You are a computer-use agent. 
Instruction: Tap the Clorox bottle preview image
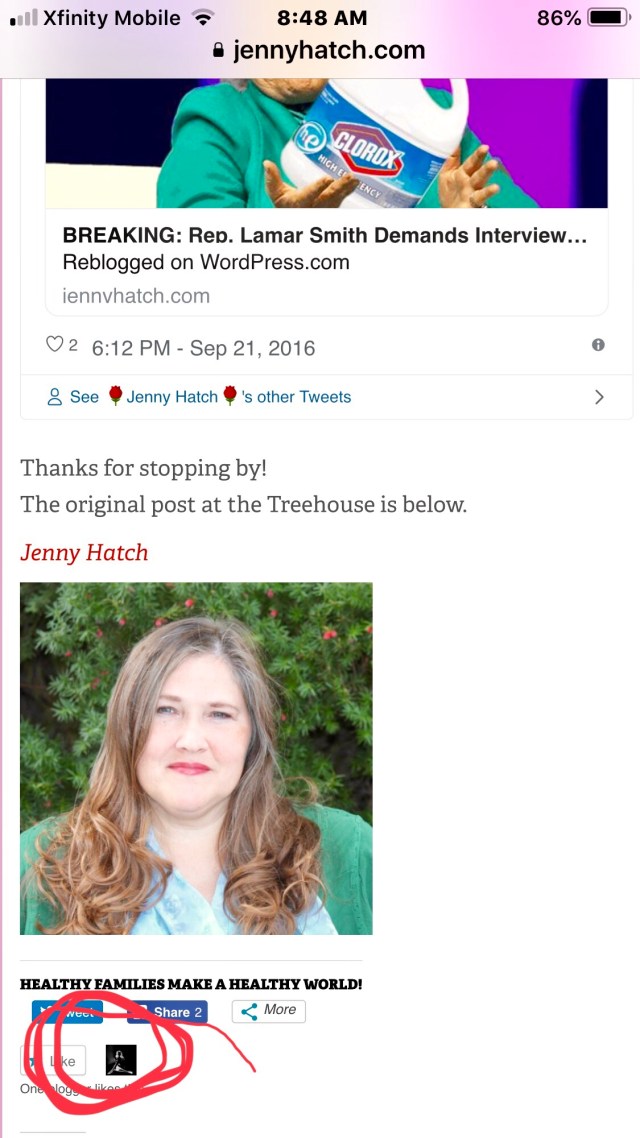pos(327,143)
